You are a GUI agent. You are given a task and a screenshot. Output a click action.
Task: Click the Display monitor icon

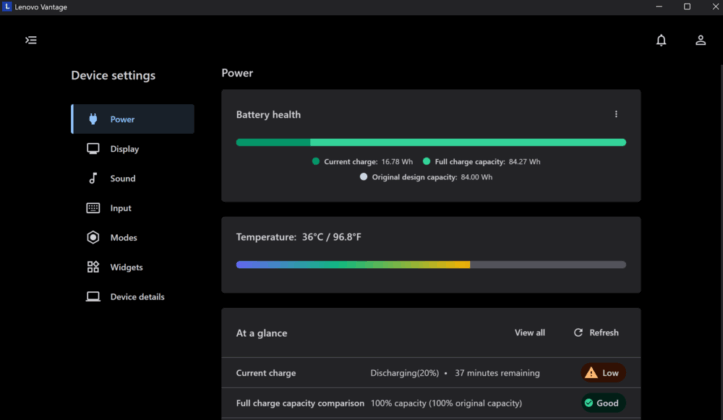[93, 148]
